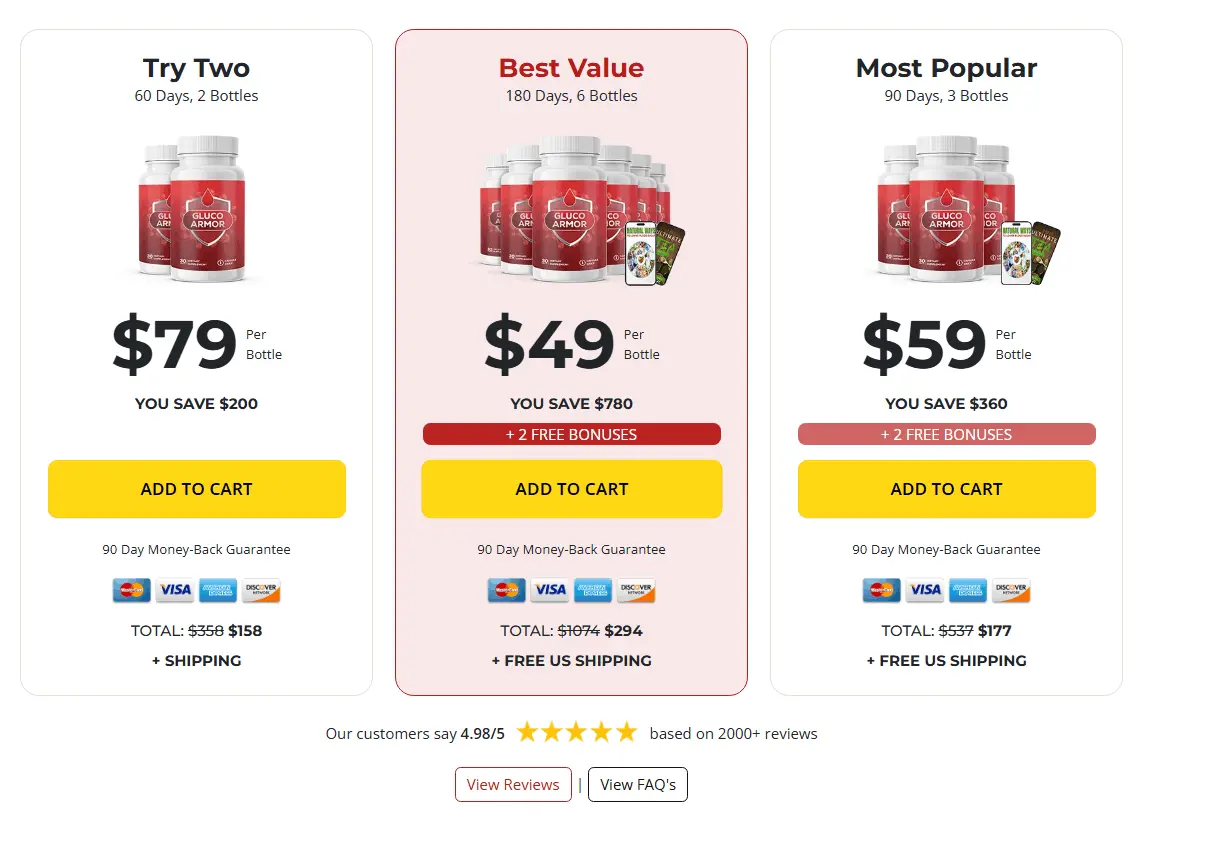This screenshot has width=1218, height=847.
Task: Click the MasterCard icon under Try Two
Action: coord(132,590)
